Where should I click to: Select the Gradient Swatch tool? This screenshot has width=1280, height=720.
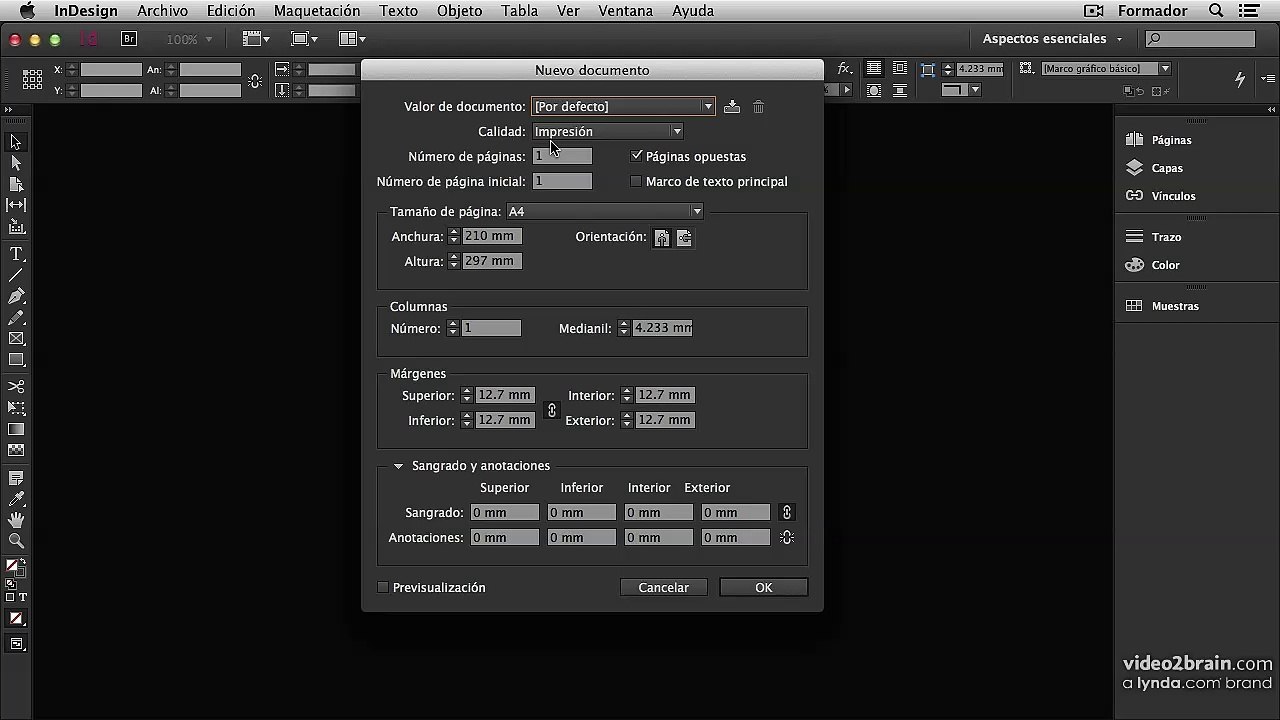[x=16, y=429]
